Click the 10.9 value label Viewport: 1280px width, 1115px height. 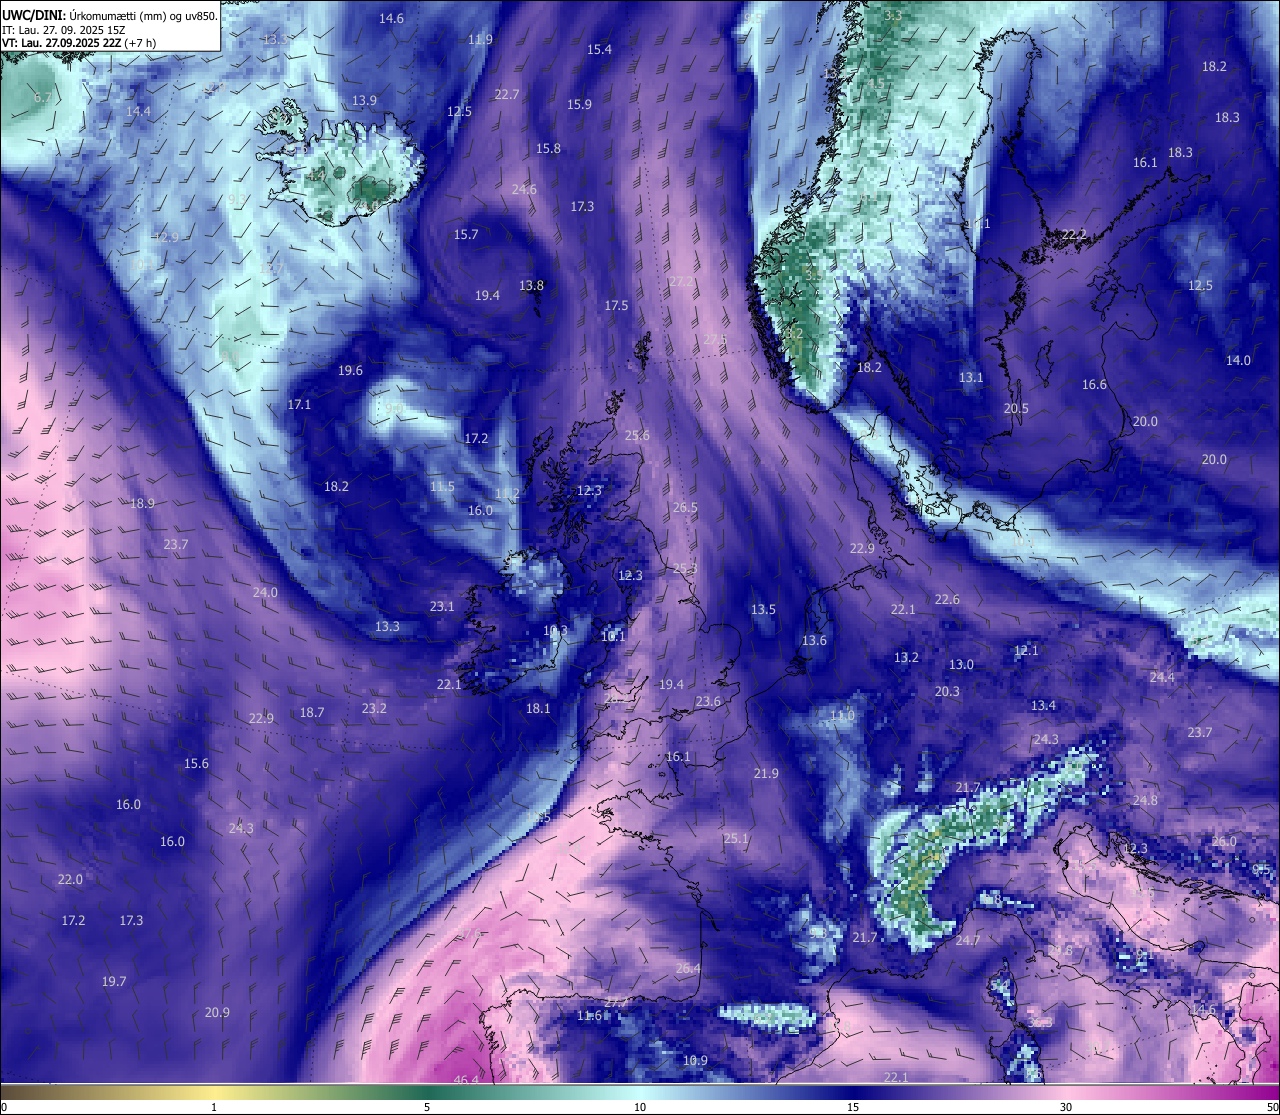click(695, 1061)
